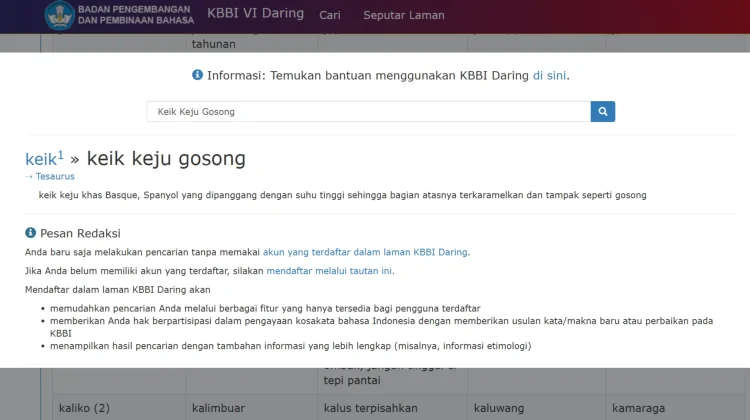The image size is (750, 420).
Task: Click the magnifier search button
Action: tap(603, 111)
